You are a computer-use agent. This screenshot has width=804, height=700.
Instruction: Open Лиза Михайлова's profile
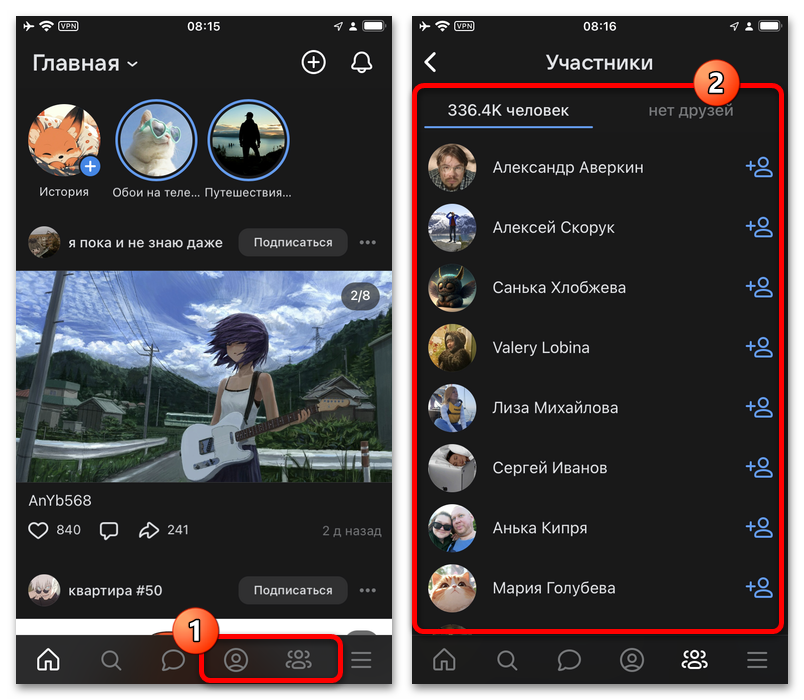pyautogui.click(x=555, y=408)
